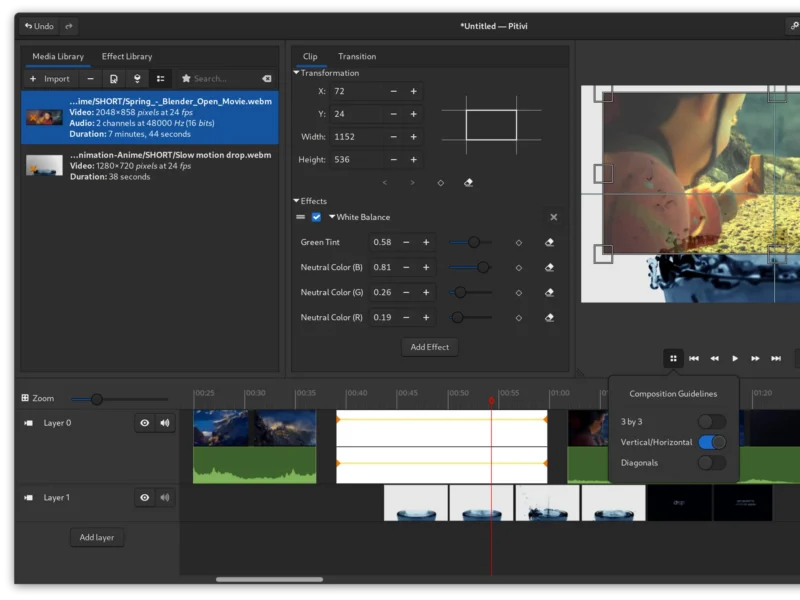Go to previous transformation keyframe

tap(385, 183)
